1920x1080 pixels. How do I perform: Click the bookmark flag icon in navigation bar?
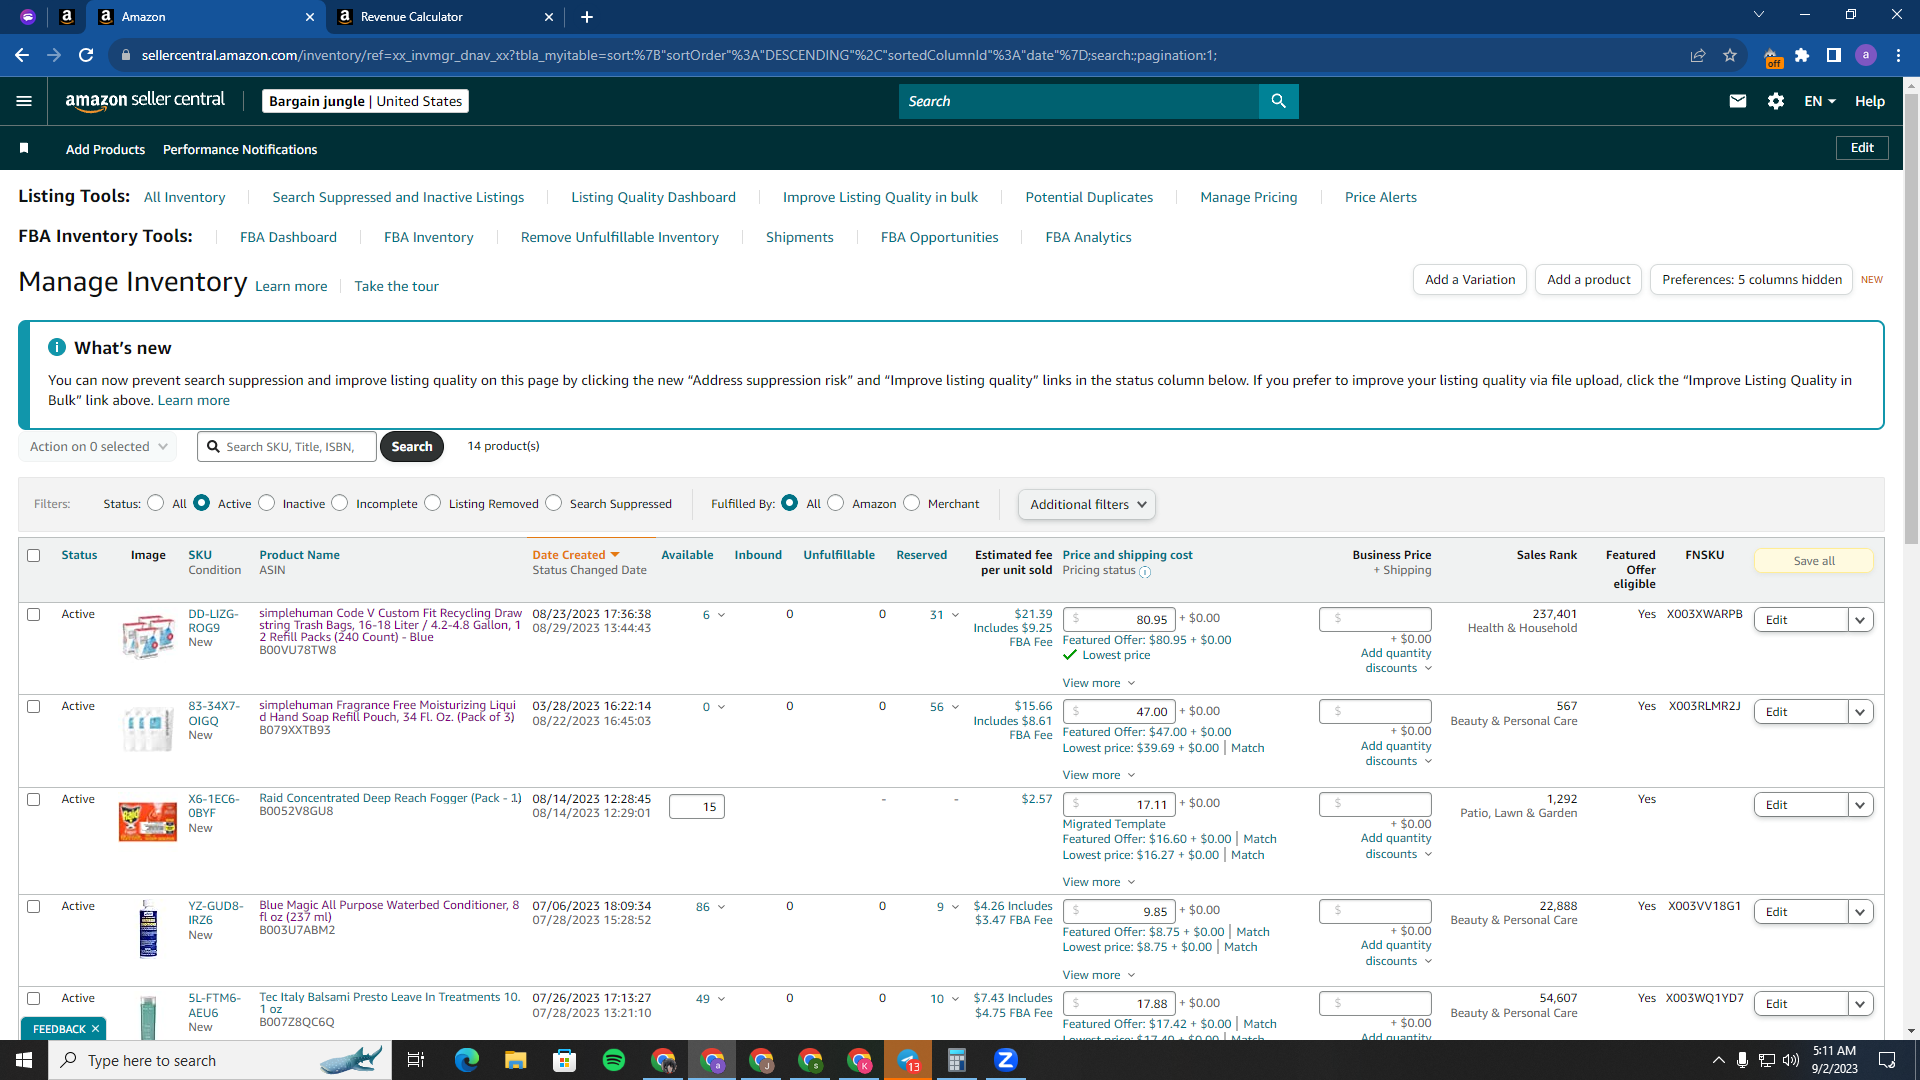click(24, 148)
